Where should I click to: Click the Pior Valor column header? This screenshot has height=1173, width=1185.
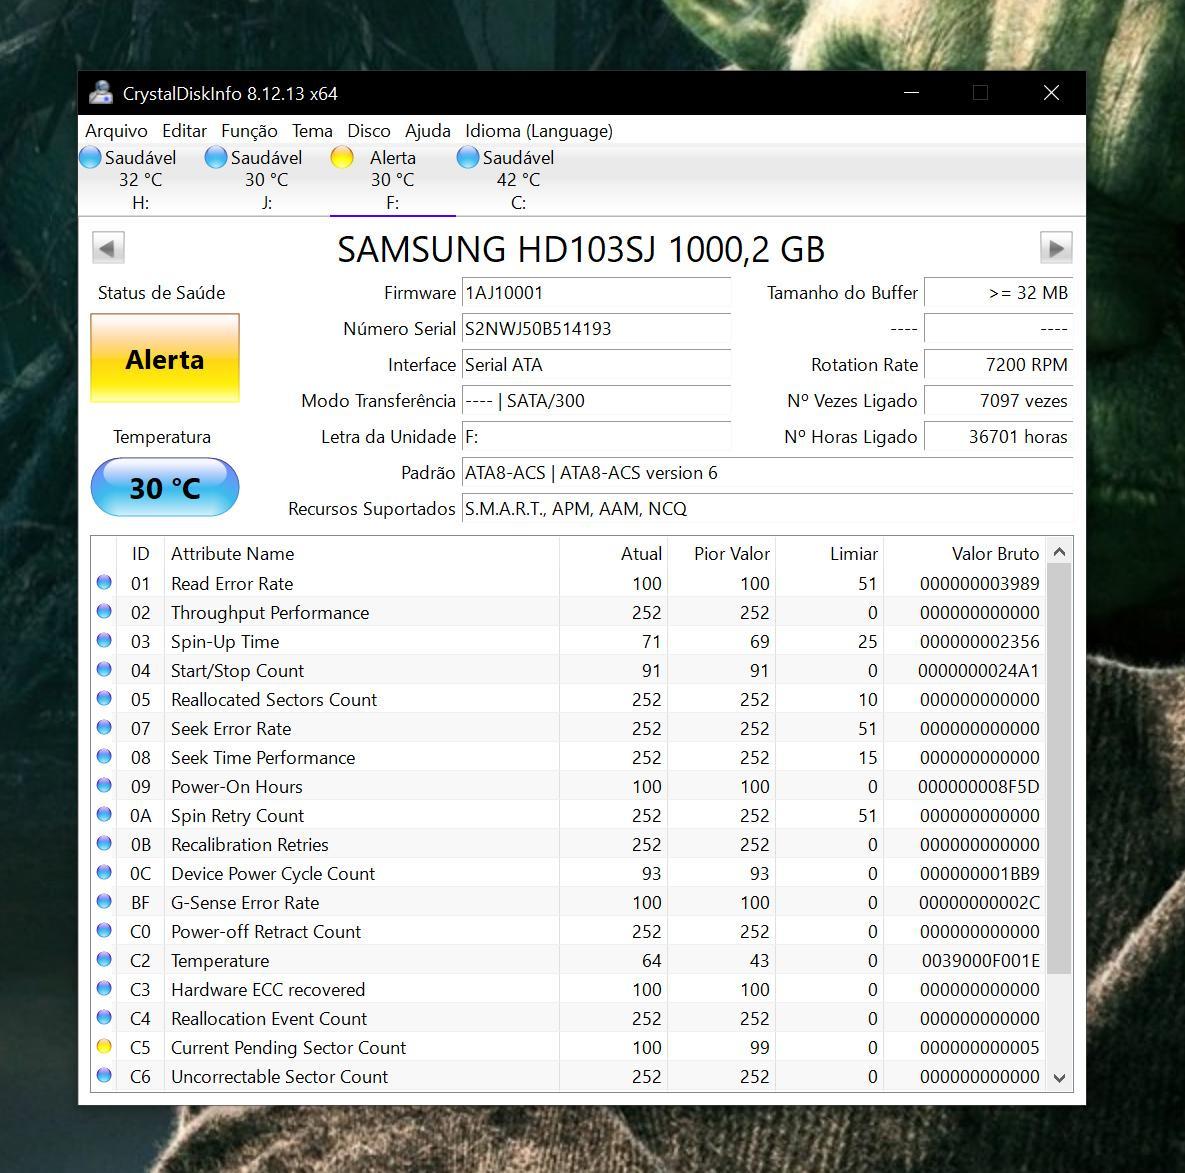click(722, 553)
